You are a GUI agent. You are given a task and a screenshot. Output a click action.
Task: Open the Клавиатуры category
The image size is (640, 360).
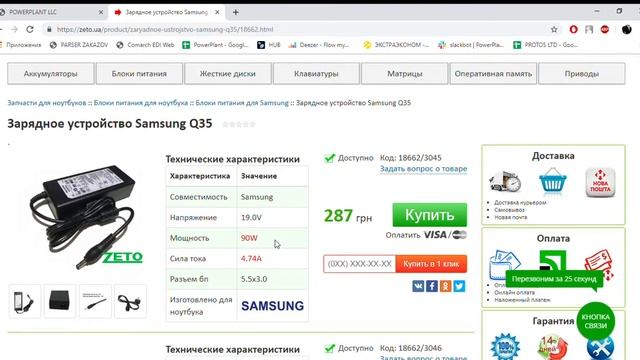coord(316,73)
